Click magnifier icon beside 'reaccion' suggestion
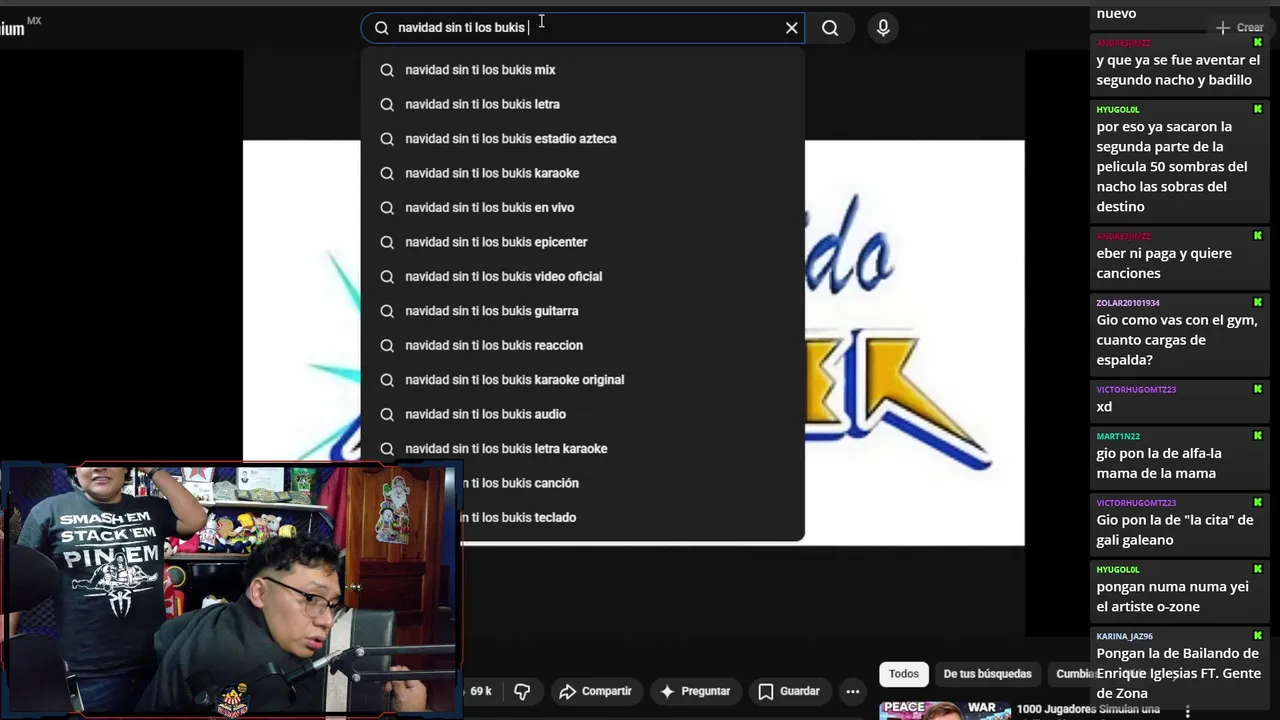Image resolution: width=1280 pixels, height=720 pixels. [387, 345]
